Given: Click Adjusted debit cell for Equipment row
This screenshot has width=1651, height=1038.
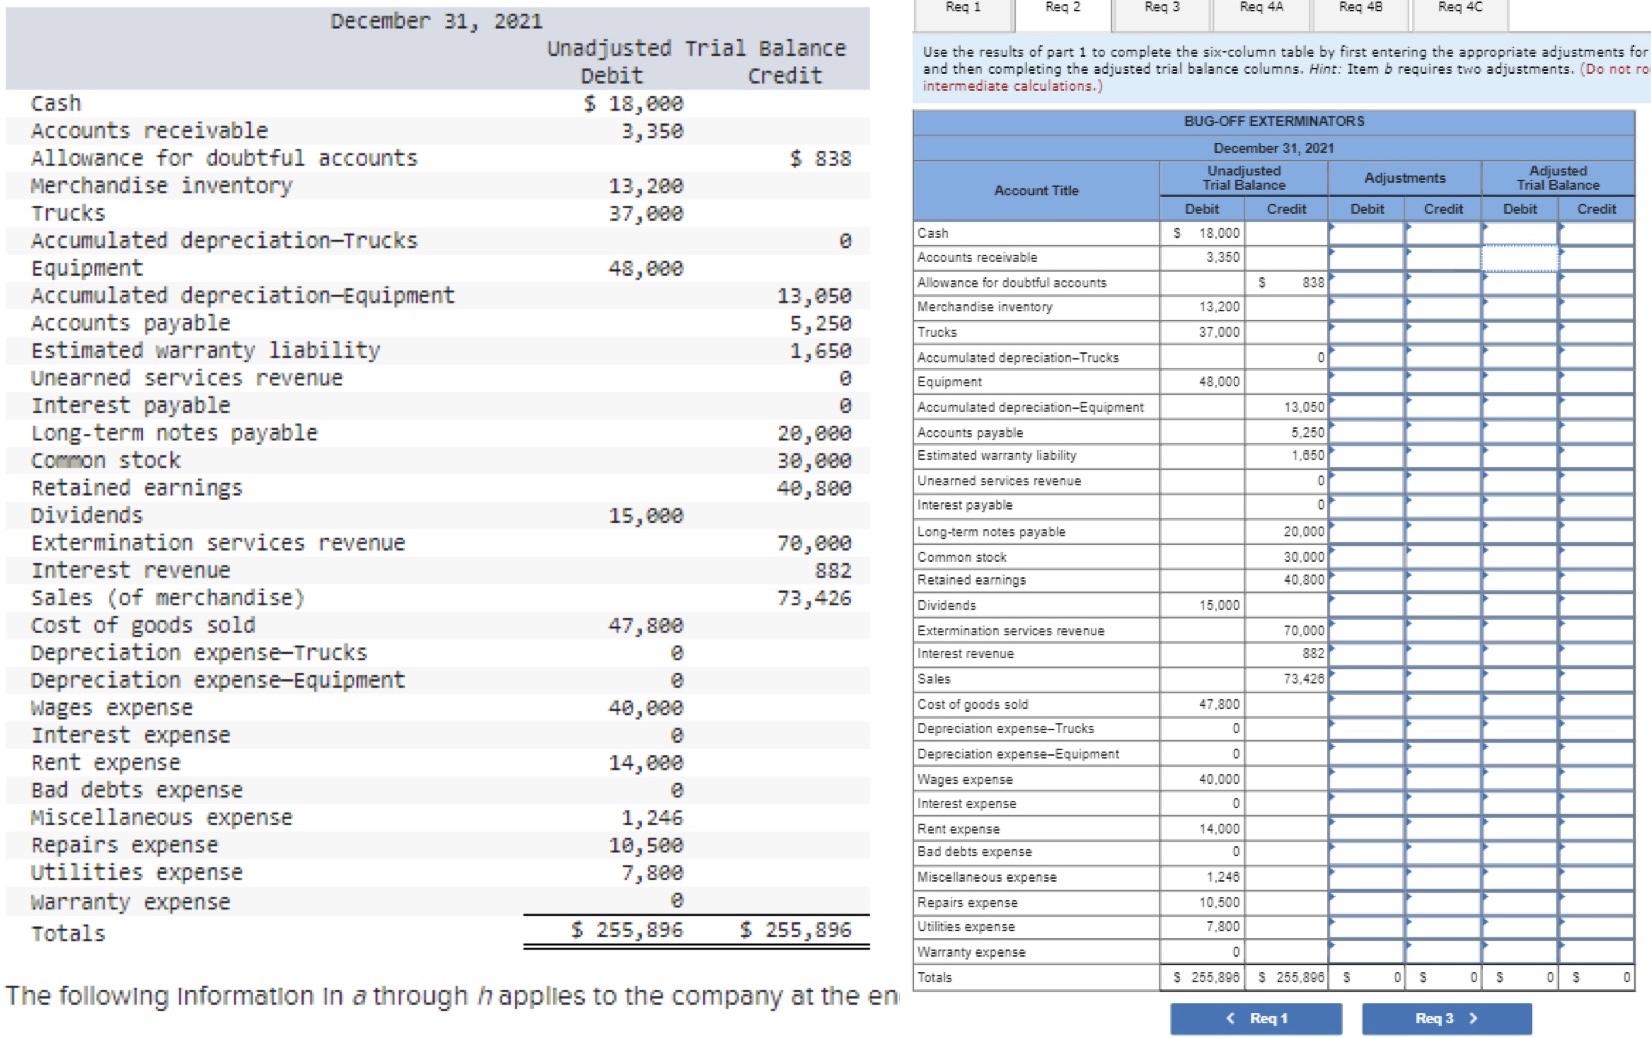Looking at the screenshot, I should 1520,382.
